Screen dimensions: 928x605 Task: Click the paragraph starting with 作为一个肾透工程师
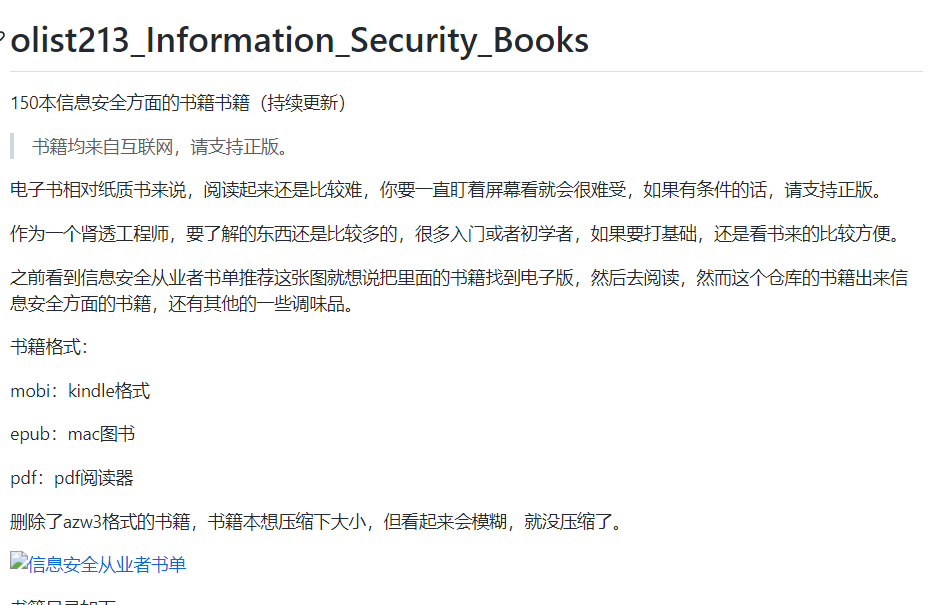tap(457, 234)
